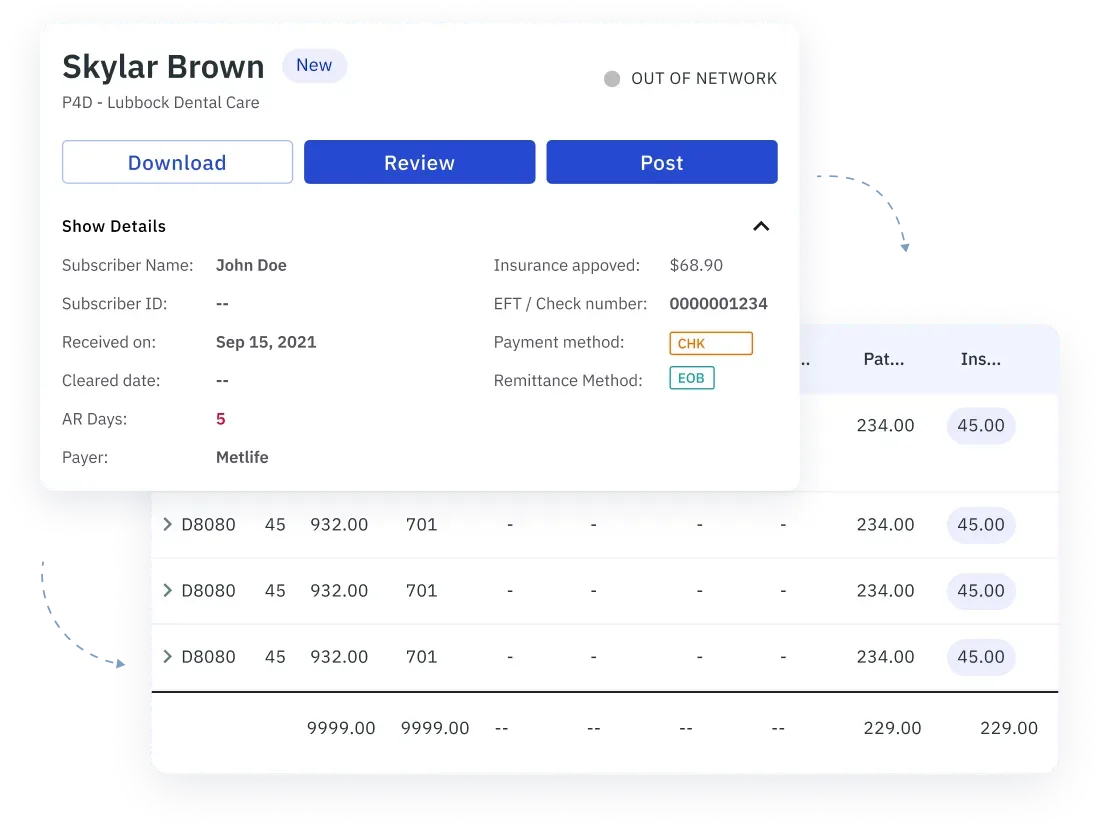Image resolution: width=1104 pixels, height=834 pixels.
Task: Click the Pat... column header
Action: tap(884, 359)
